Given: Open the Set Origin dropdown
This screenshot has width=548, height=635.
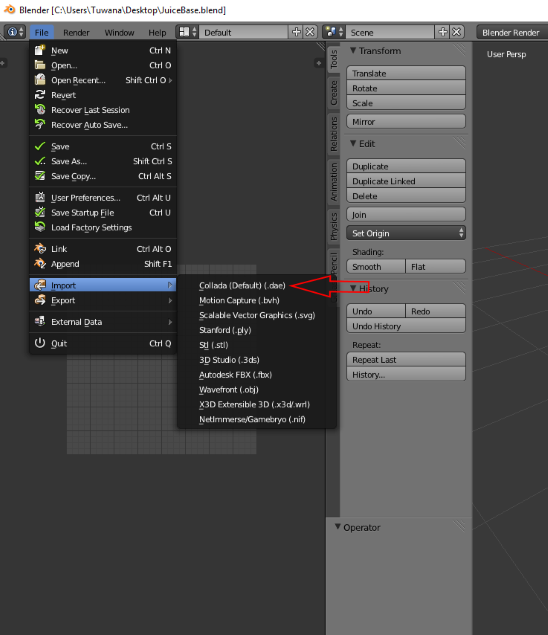Looking at the screenshot, I should (x=406, y=233).
